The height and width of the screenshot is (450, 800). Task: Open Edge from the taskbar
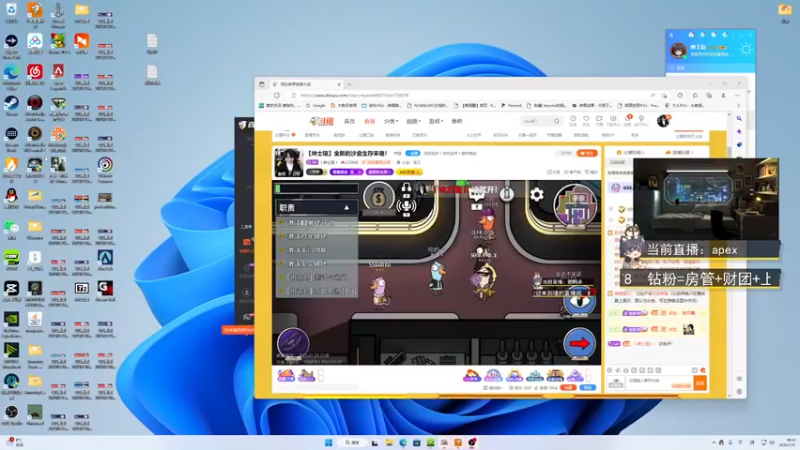[403, 442]
